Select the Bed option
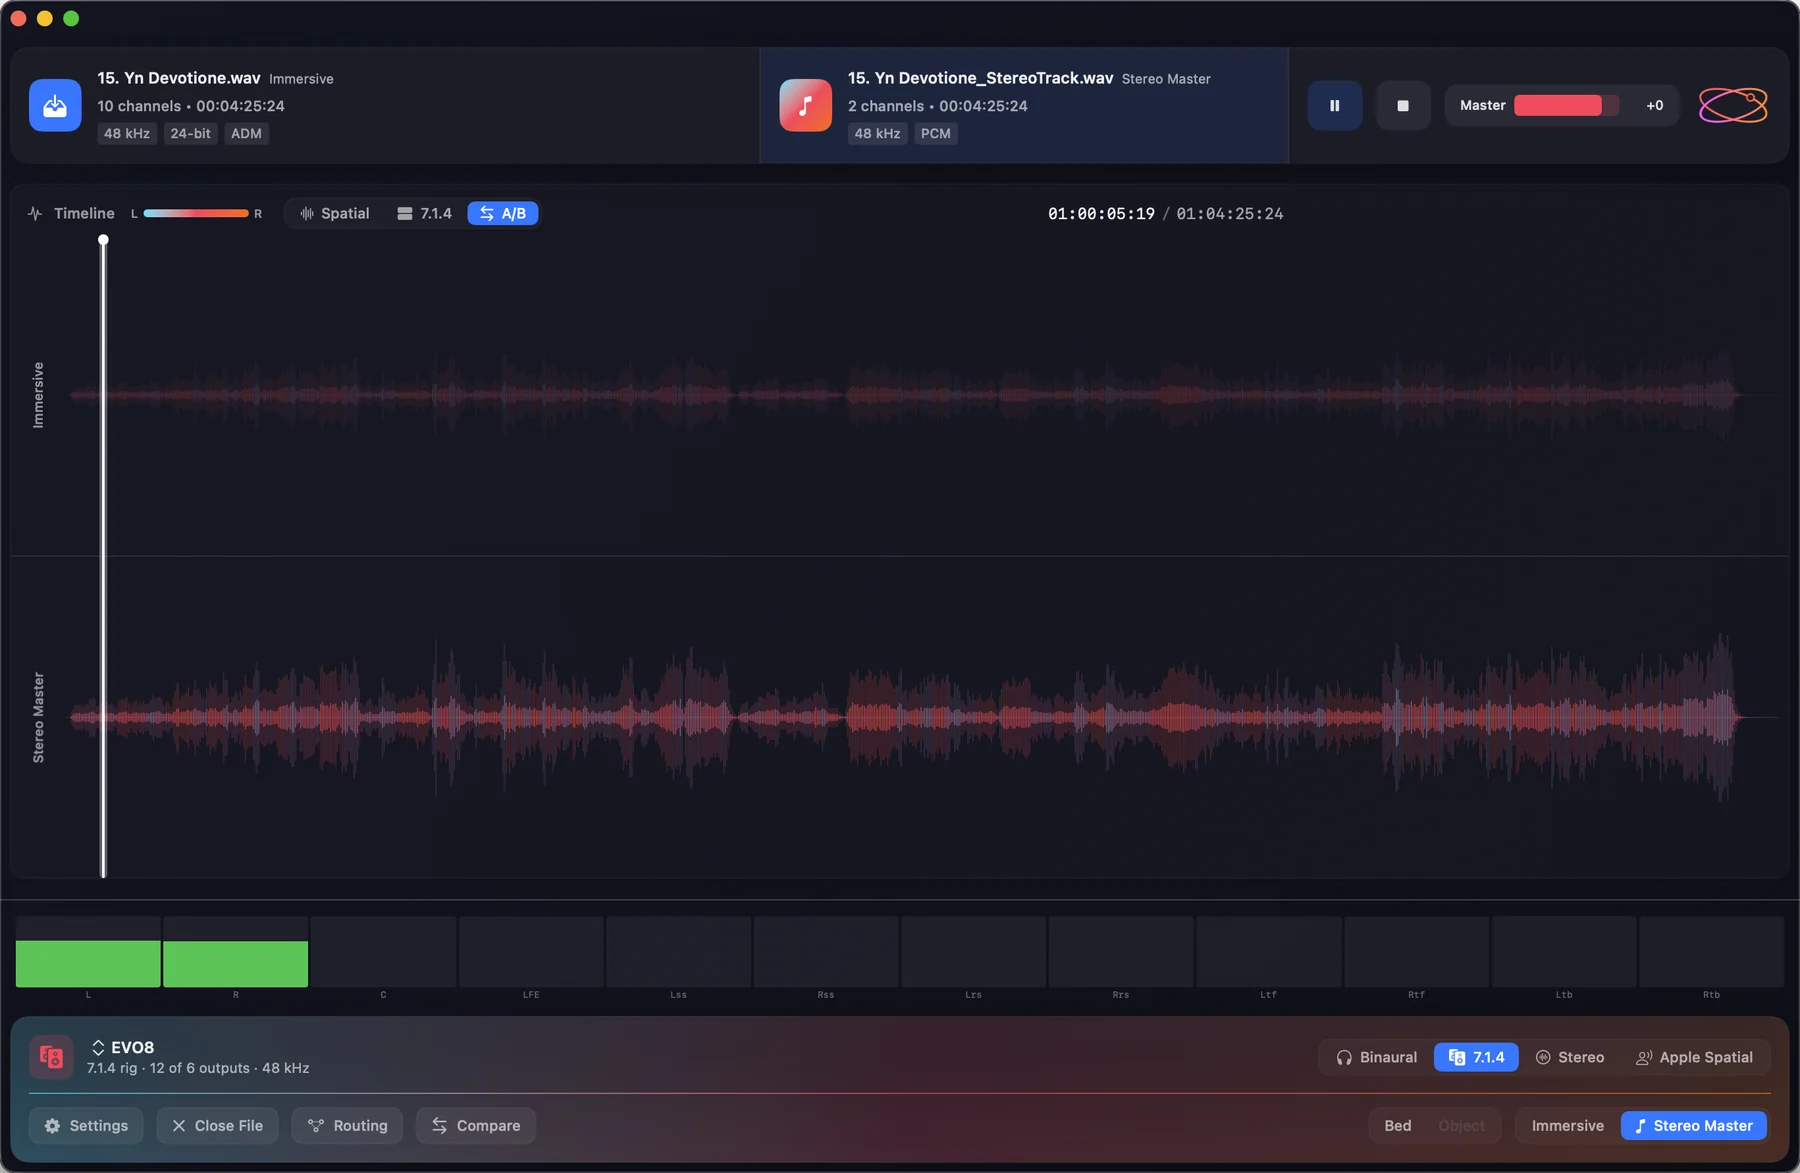 tap(1397, 1125)
